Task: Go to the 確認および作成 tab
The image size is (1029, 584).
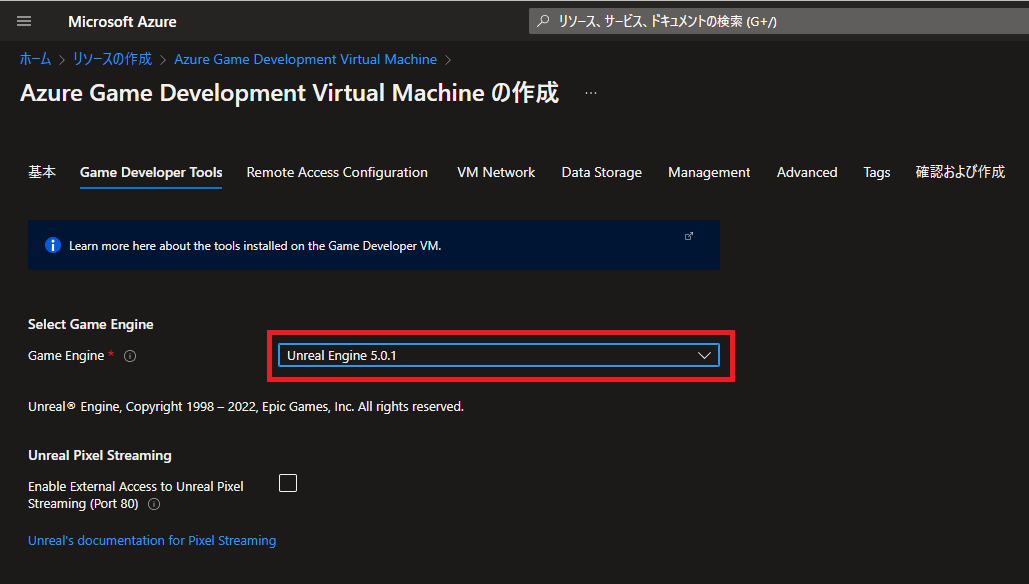Action: coord(960,172)
